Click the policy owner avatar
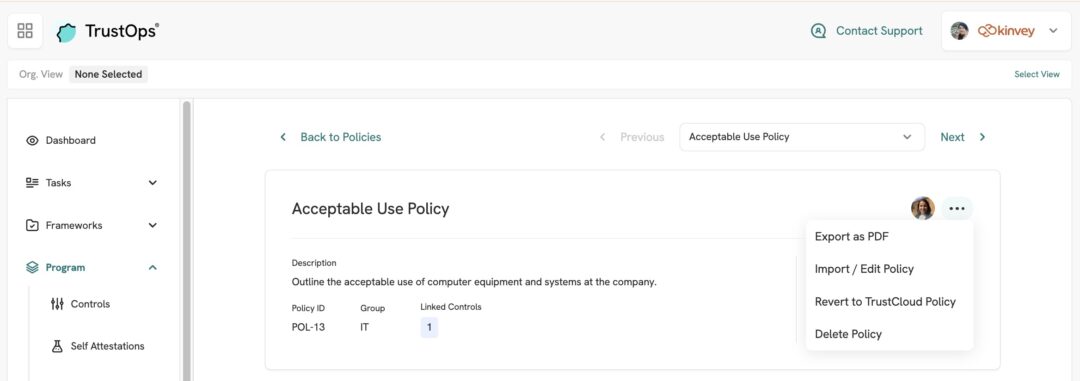 click(x=923, y=208)
